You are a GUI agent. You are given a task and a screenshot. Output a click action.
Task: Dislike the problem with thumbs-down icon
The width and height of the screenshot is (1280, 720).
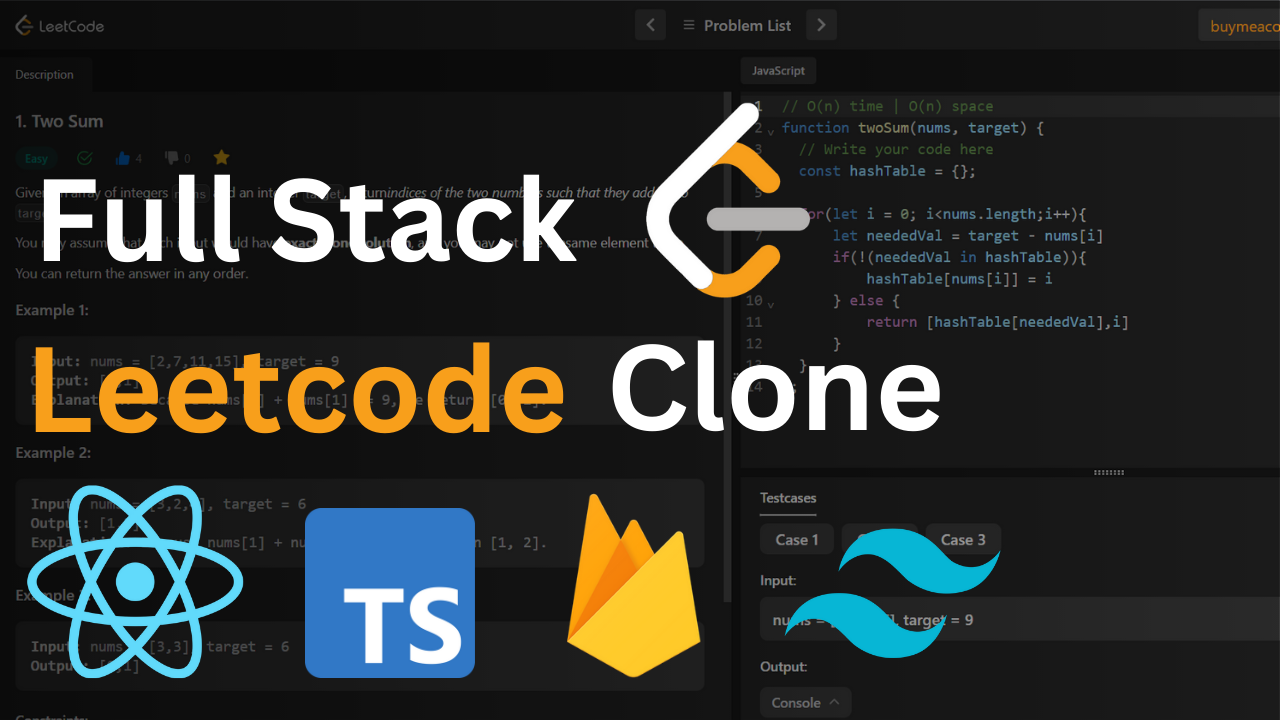172,158
